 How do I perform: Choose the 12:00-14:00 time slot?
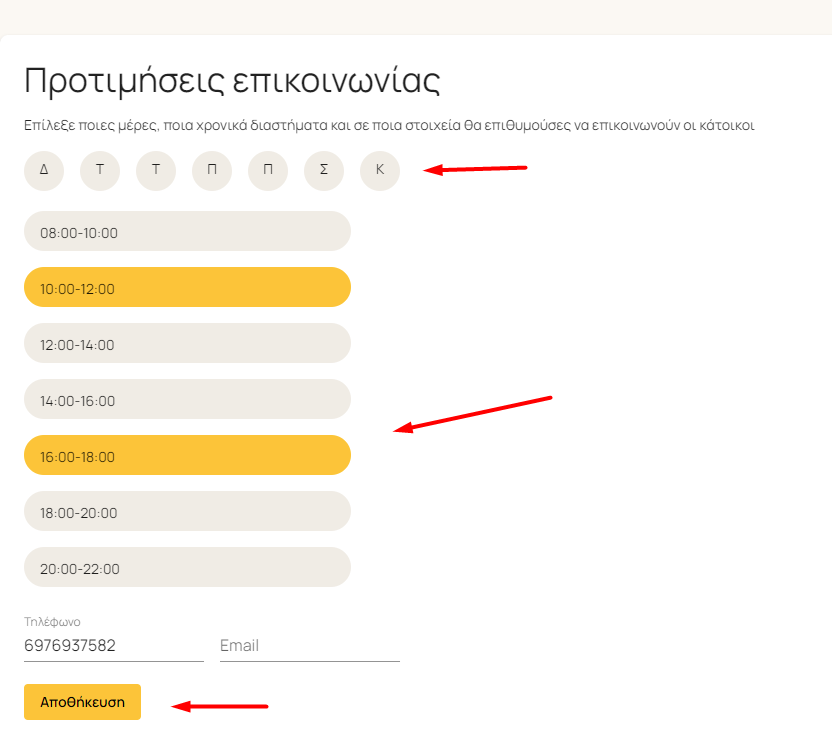(187, 343)
